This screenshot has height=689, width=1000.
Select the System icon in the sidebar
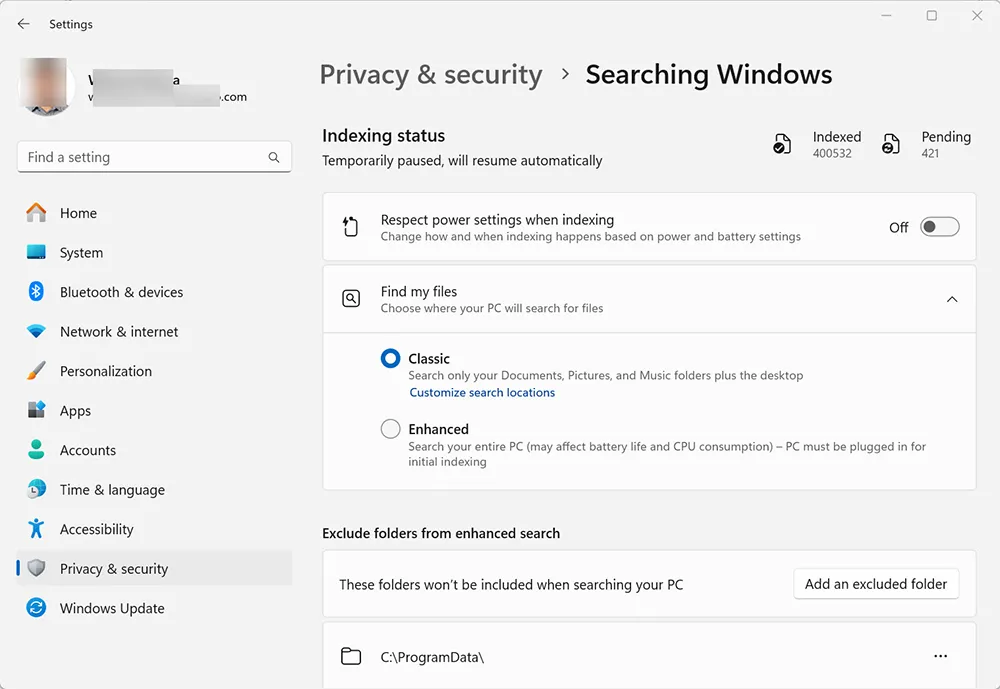point(38,252)
